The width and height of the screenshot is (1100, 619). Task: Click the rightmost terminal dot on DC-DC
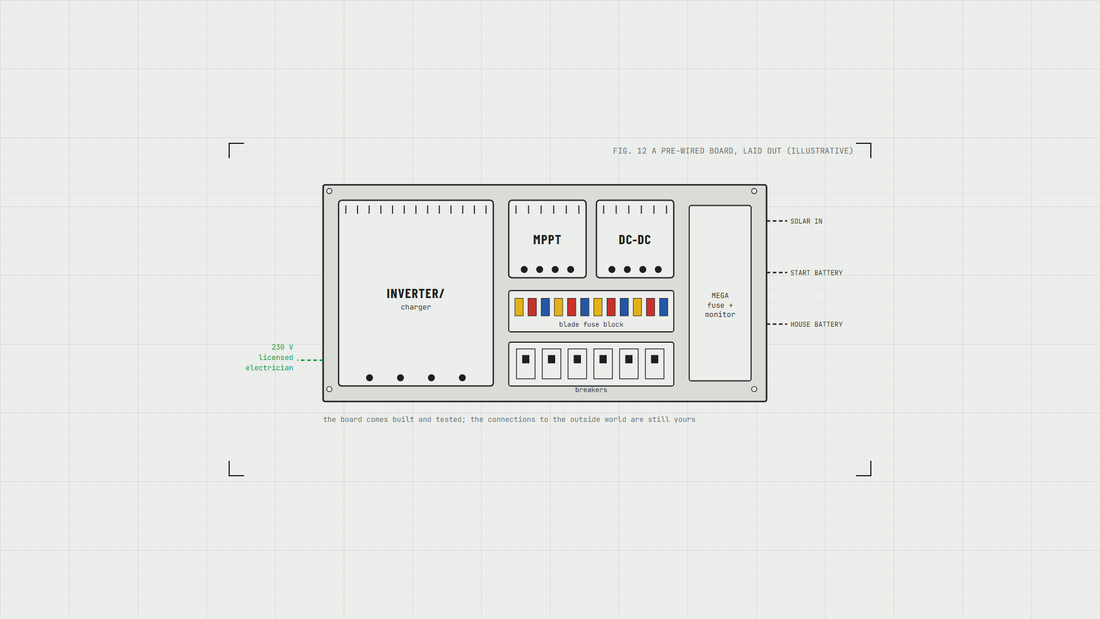[x=658, y=269]
